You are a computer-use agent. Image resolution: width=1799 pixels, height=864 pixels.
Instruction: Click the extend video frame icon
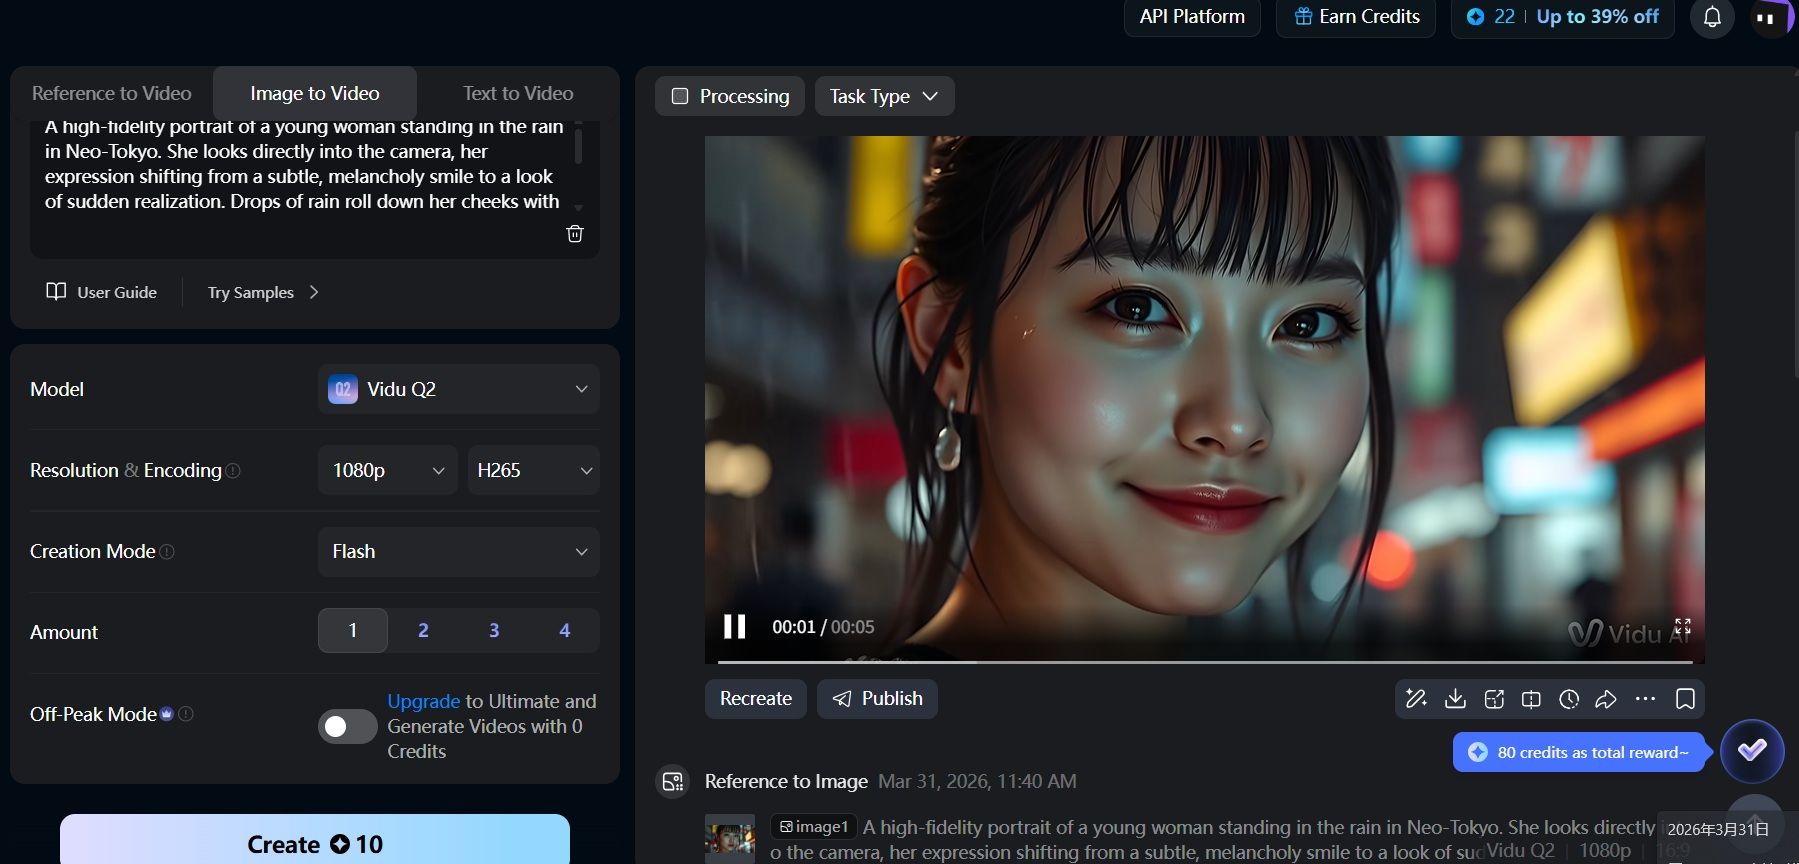[x=1531, y=699]
